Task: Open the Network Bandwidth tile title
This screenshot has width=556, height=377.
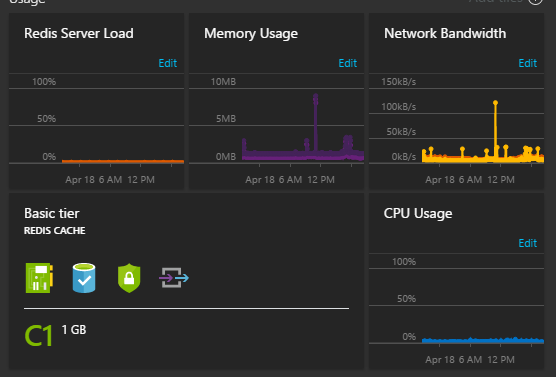Action: [445, 33]
